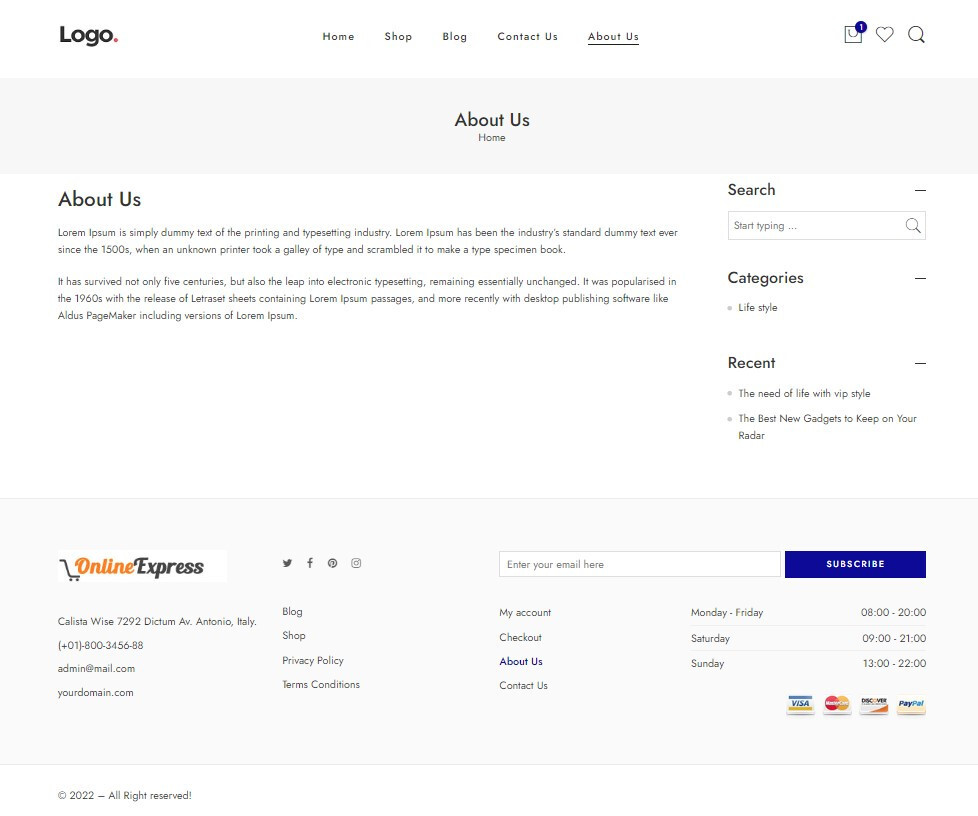Image resolution: width=978 pixels, height=816 pixels.
Task: Click the About Us article heading
Action: click(99, 199)
